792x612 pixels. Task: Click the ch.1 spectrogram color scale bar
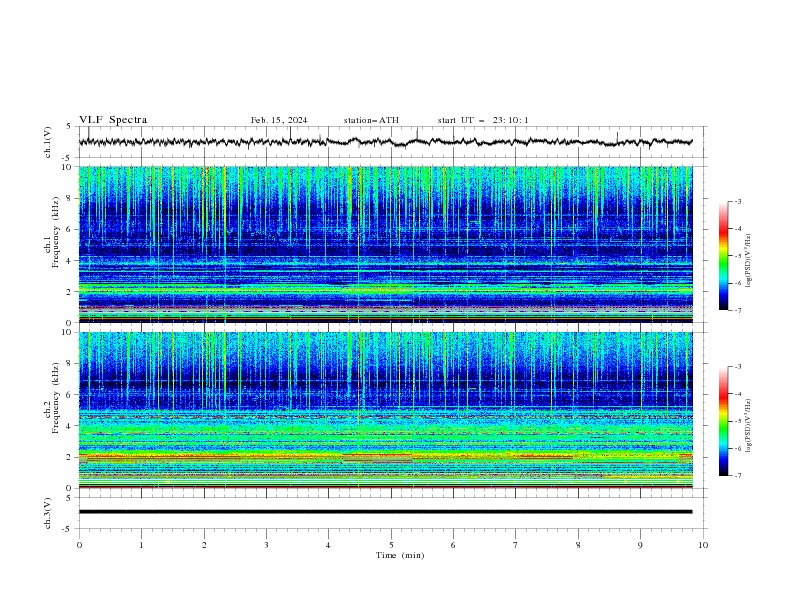click(x=723, y=256)
